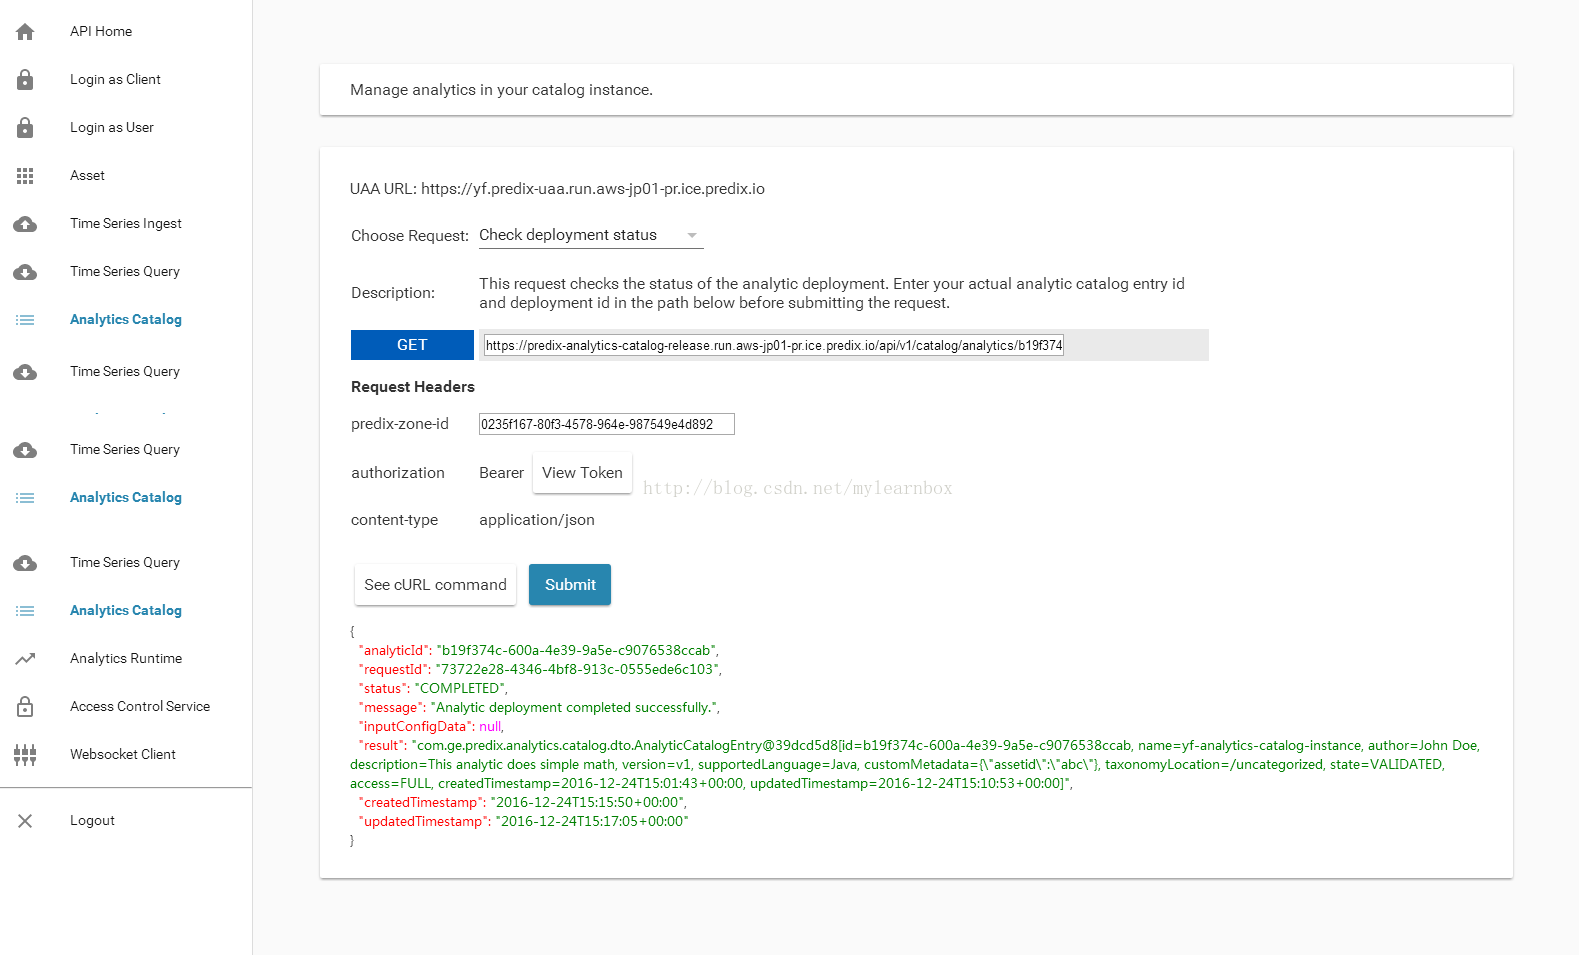Click the cloud upload icon for Time Series Ingest
The height and width of the screenshot is (955, 1579).
25,224
